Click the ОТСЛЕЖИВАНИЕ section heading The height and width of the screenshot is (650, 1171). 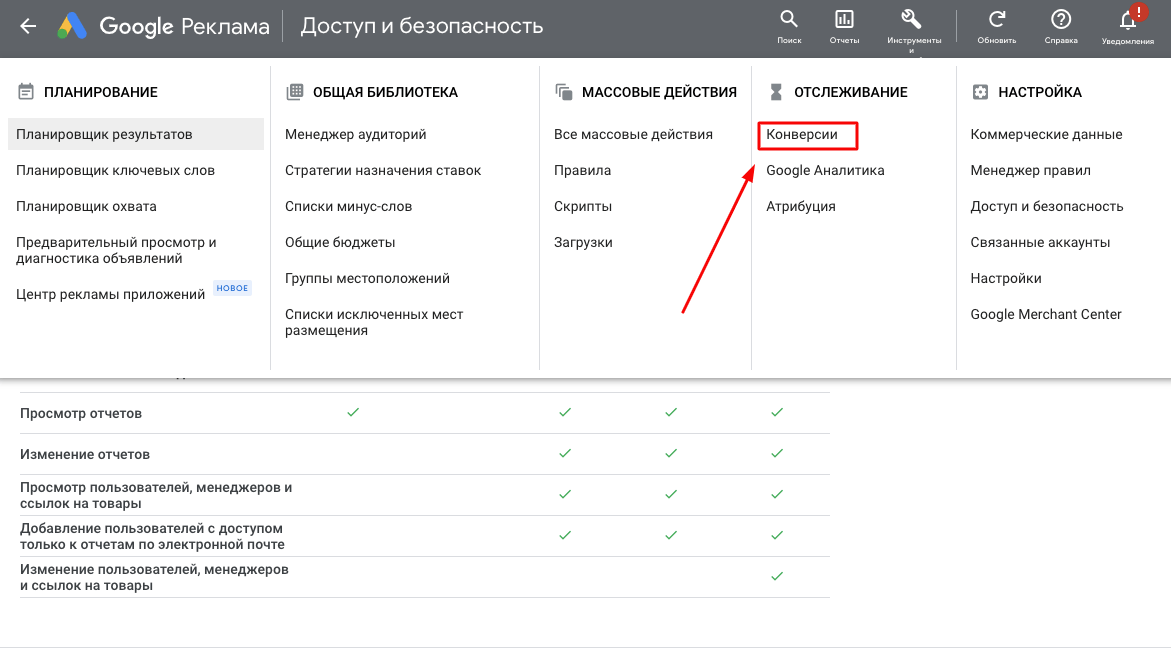[851, 92]
